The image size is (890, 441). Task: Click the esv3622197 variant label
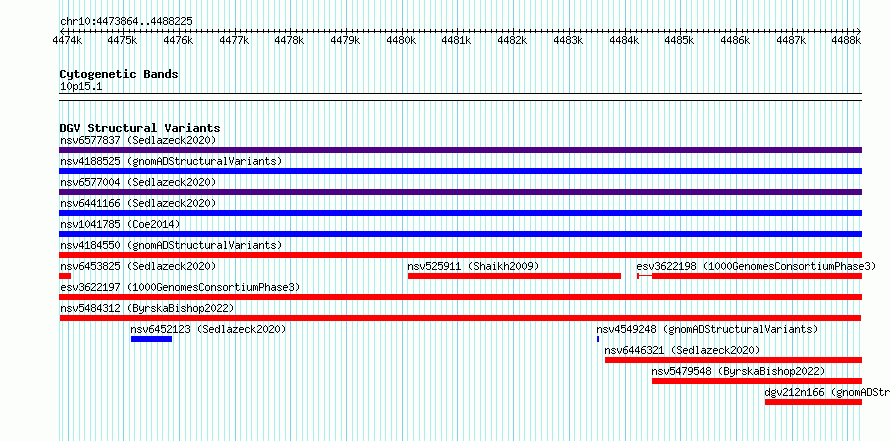[180, 287]
